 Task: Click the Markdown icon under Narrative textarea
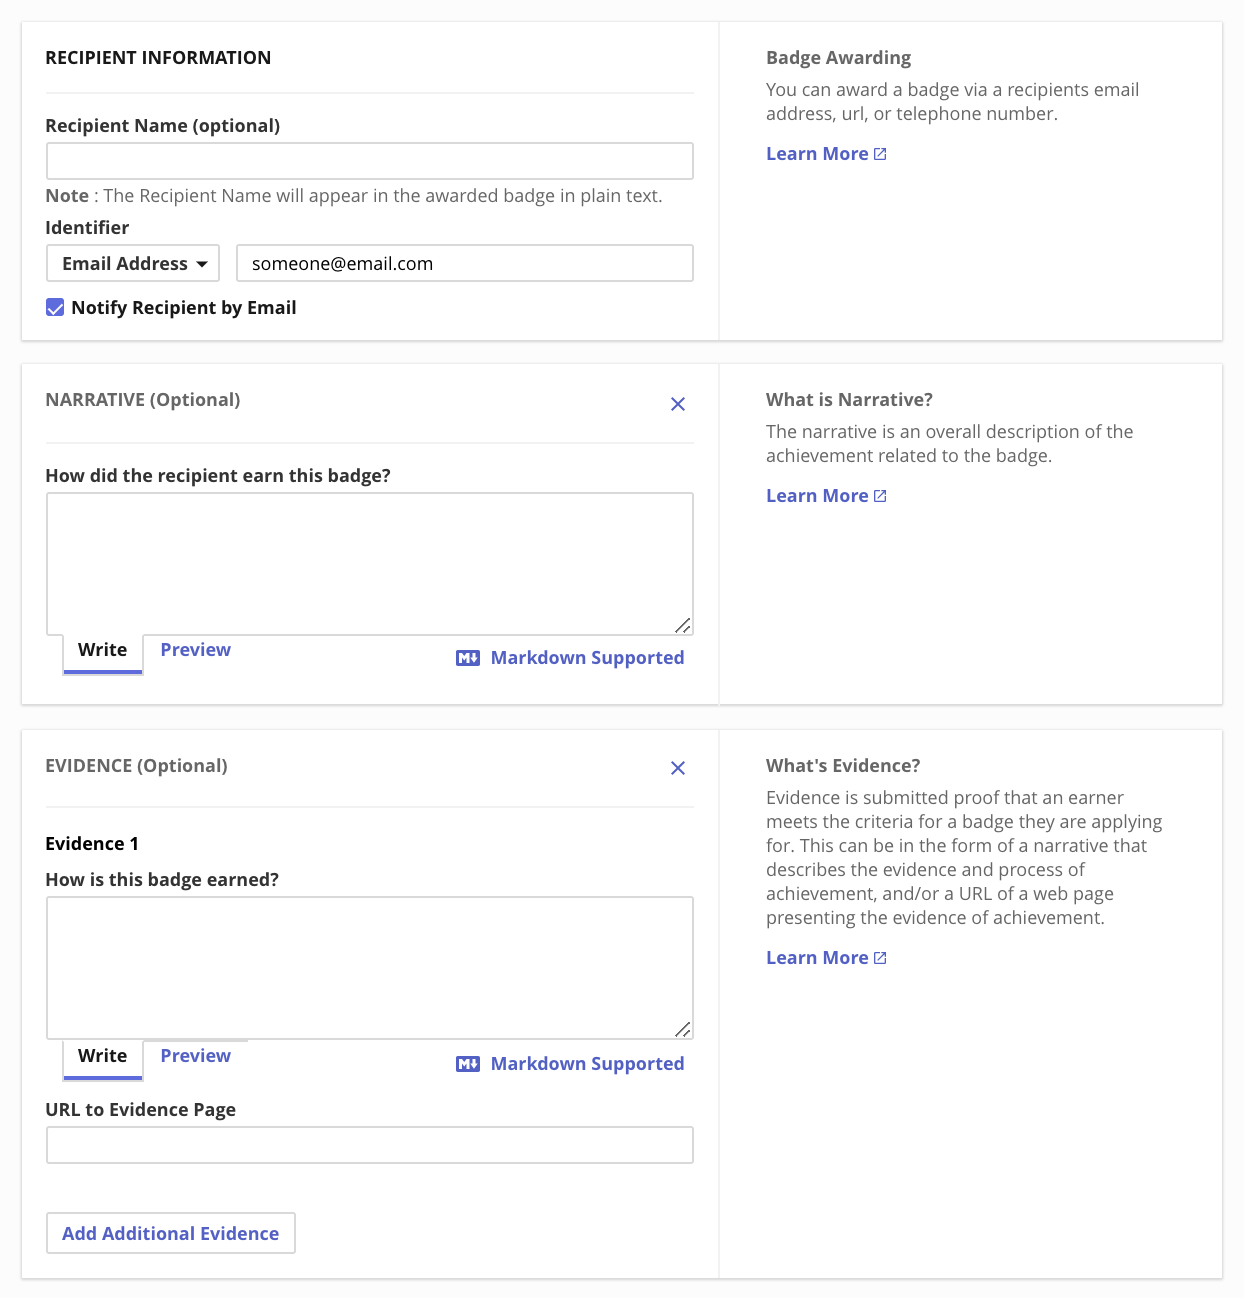click(x=468, y=658)
